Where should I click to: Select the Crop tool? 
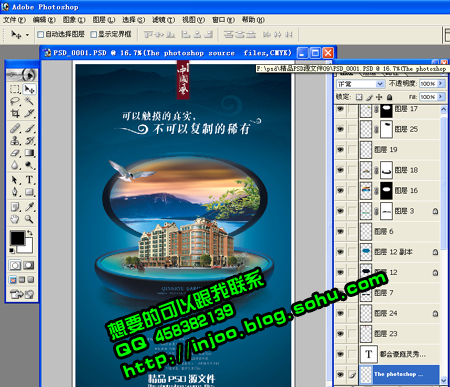click(x=15, y=114)
